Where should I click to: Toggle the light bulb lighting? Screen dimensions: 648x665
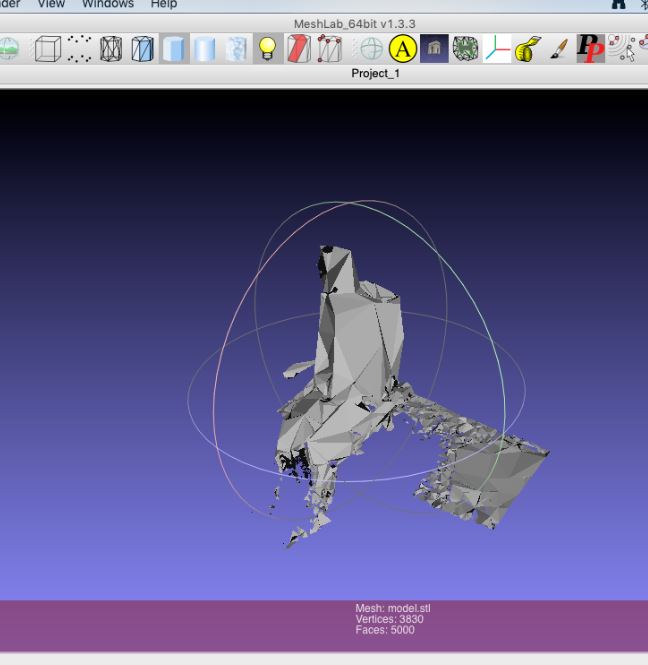point(268,49)
